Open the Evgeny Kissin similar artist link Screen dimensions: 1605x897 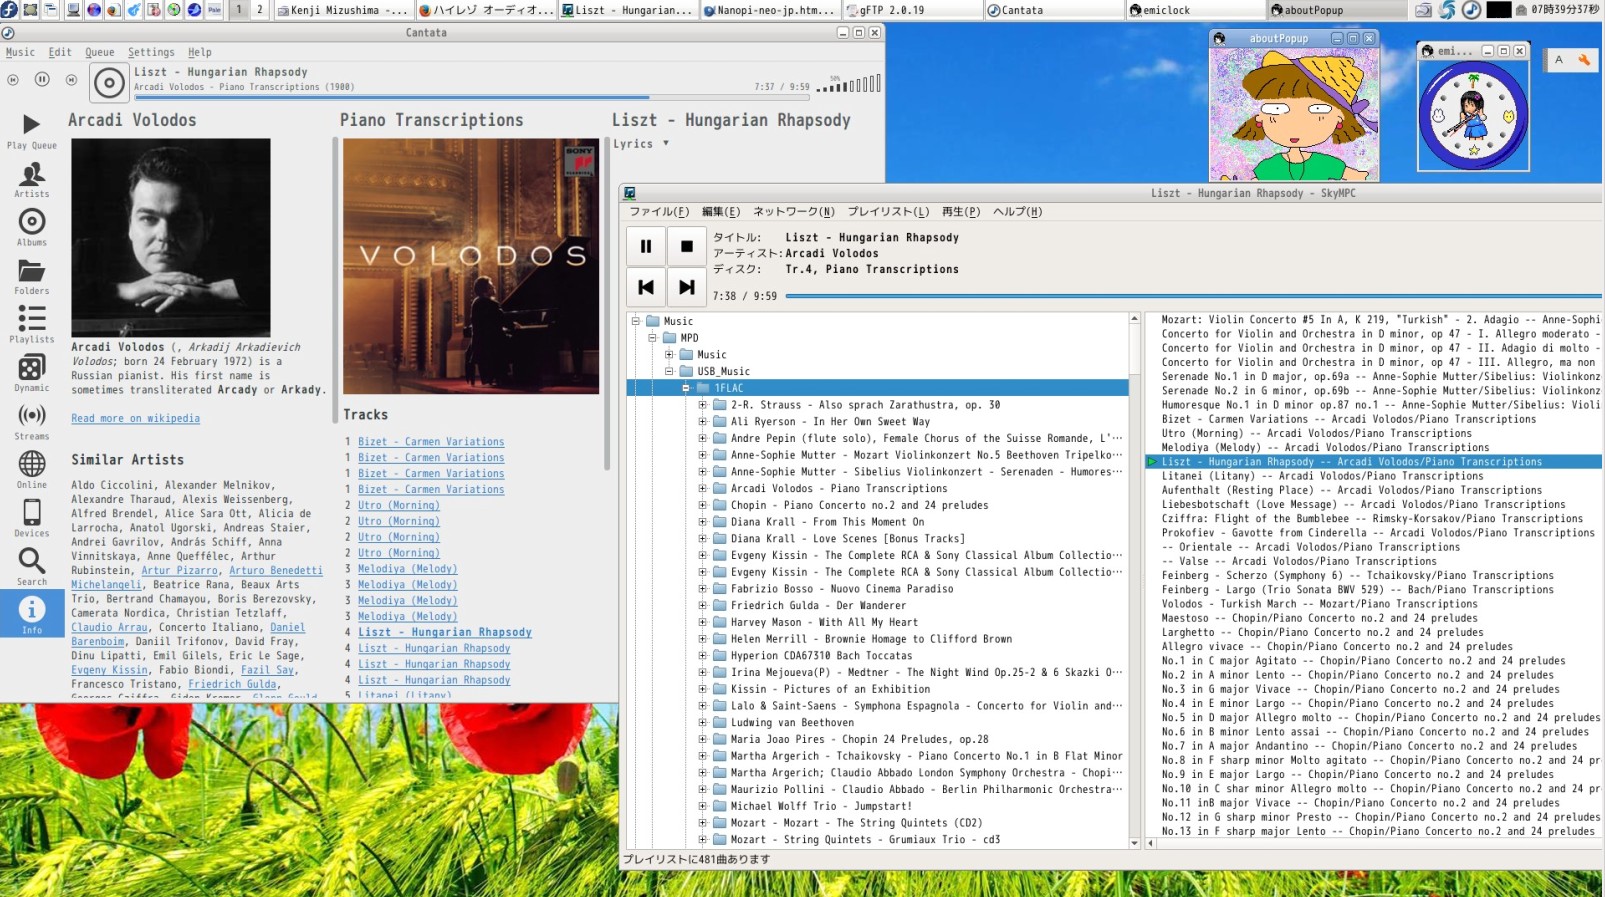pos(109,670)
